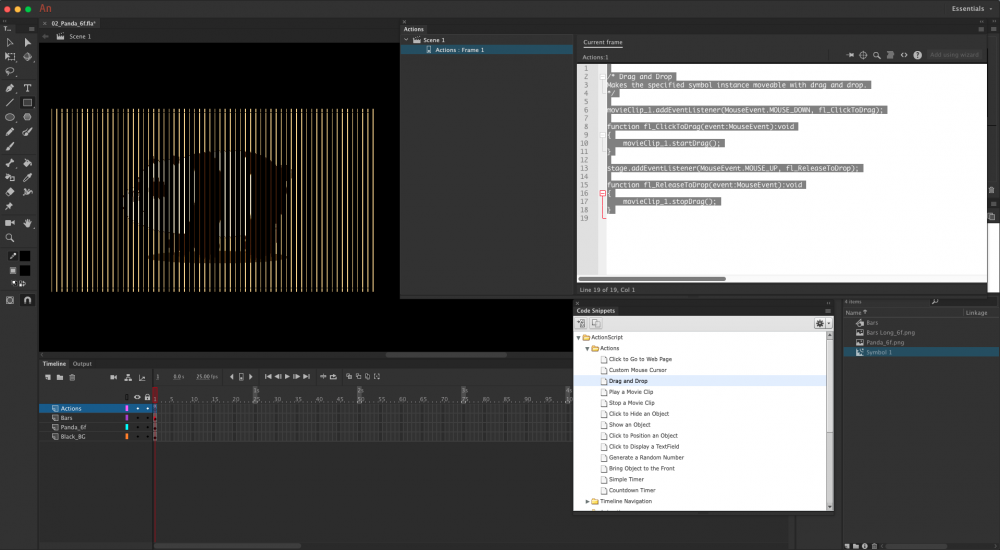Select the Lasso tool

(10, 71)
